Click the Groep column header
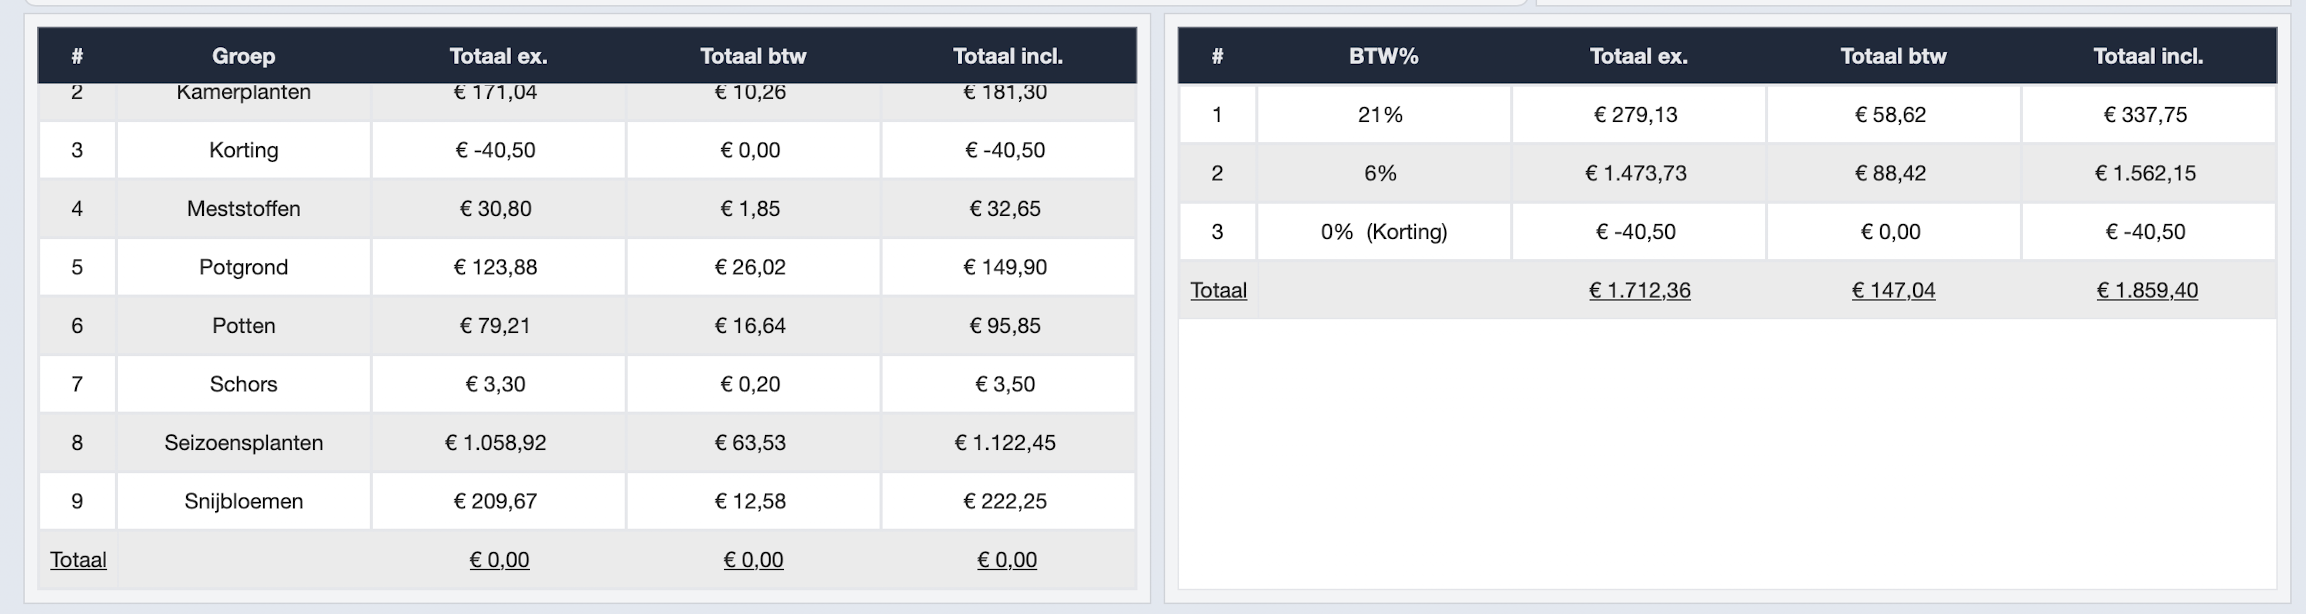The image size is (2306, 614). [243, 56]
